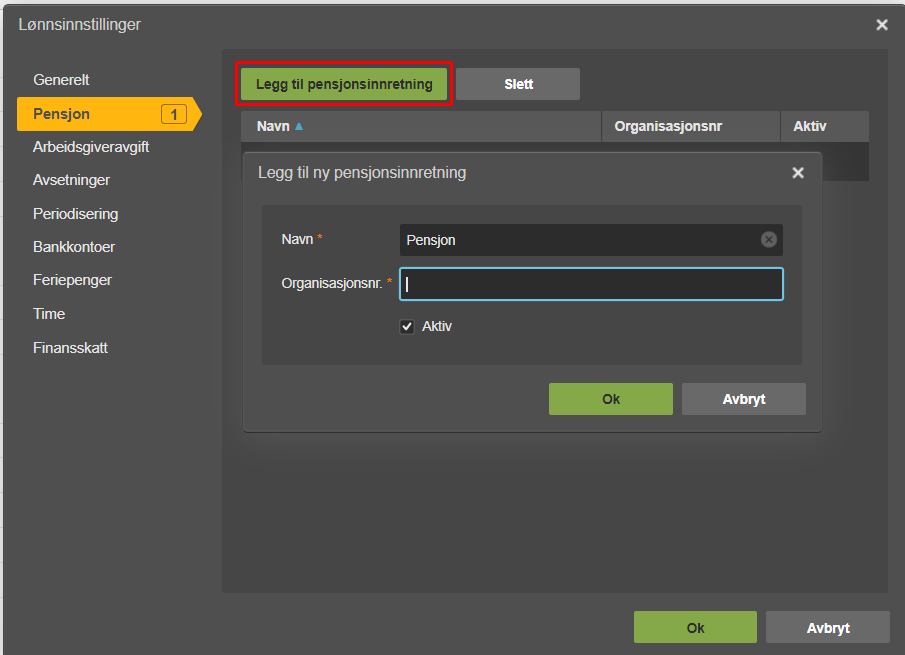Click the Organisasjonsnr column header
905x655 pixels.
click(691, 126)
